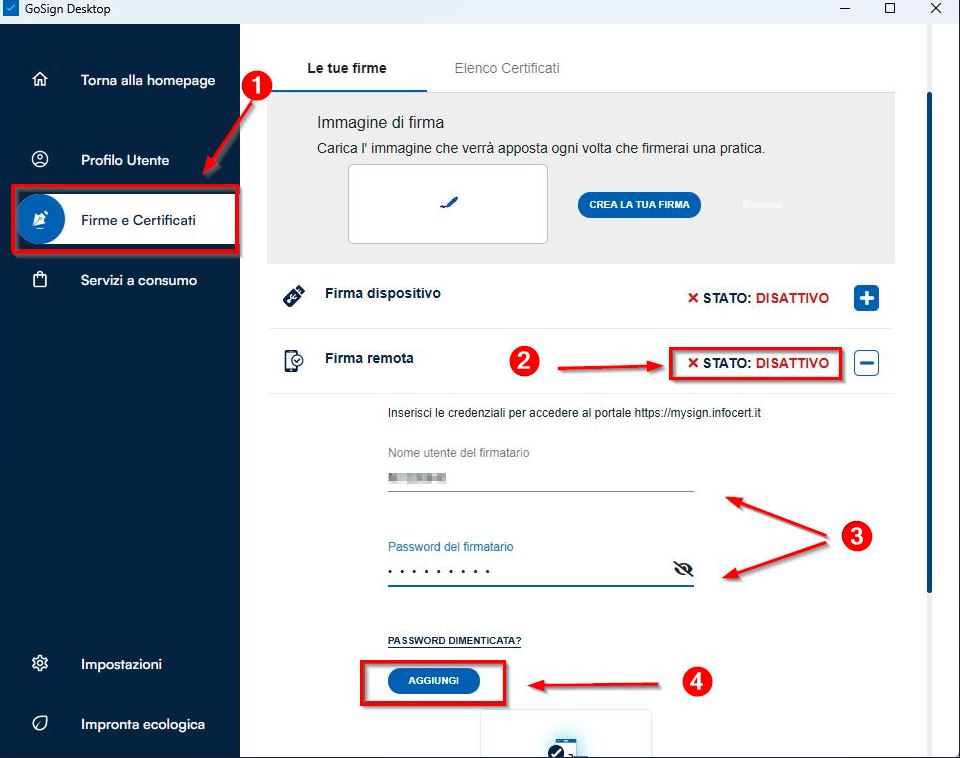
Task: Click the Profilo Utente person icon
Action: point(40,159)
